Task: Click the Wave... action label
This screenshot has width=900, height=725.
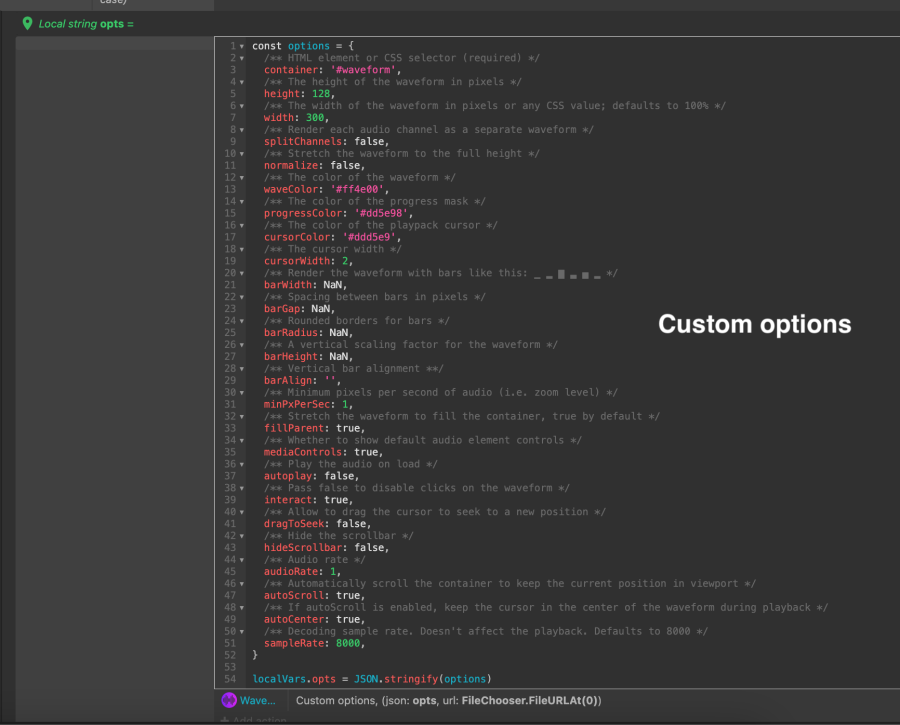Action: click(258, 700)
